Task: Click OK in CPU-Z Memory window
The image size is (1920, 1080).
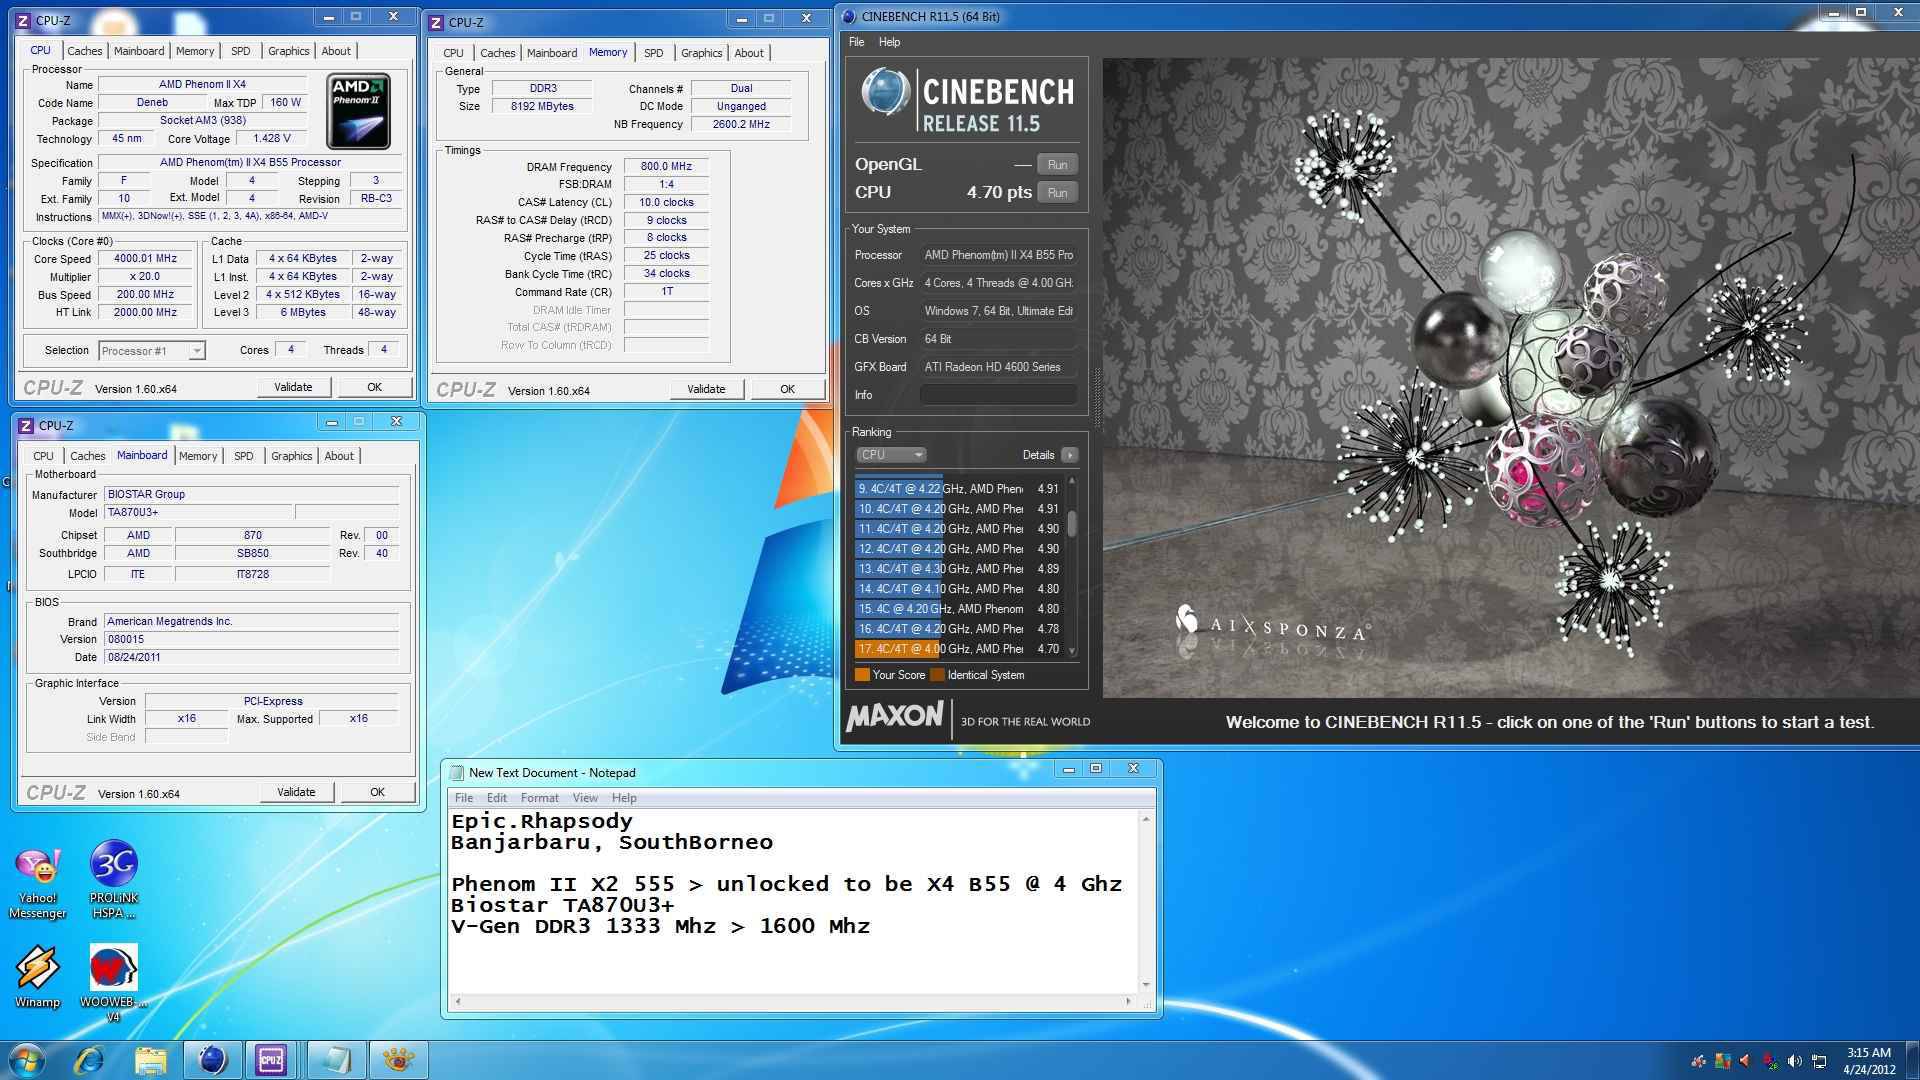Action: 787,389
